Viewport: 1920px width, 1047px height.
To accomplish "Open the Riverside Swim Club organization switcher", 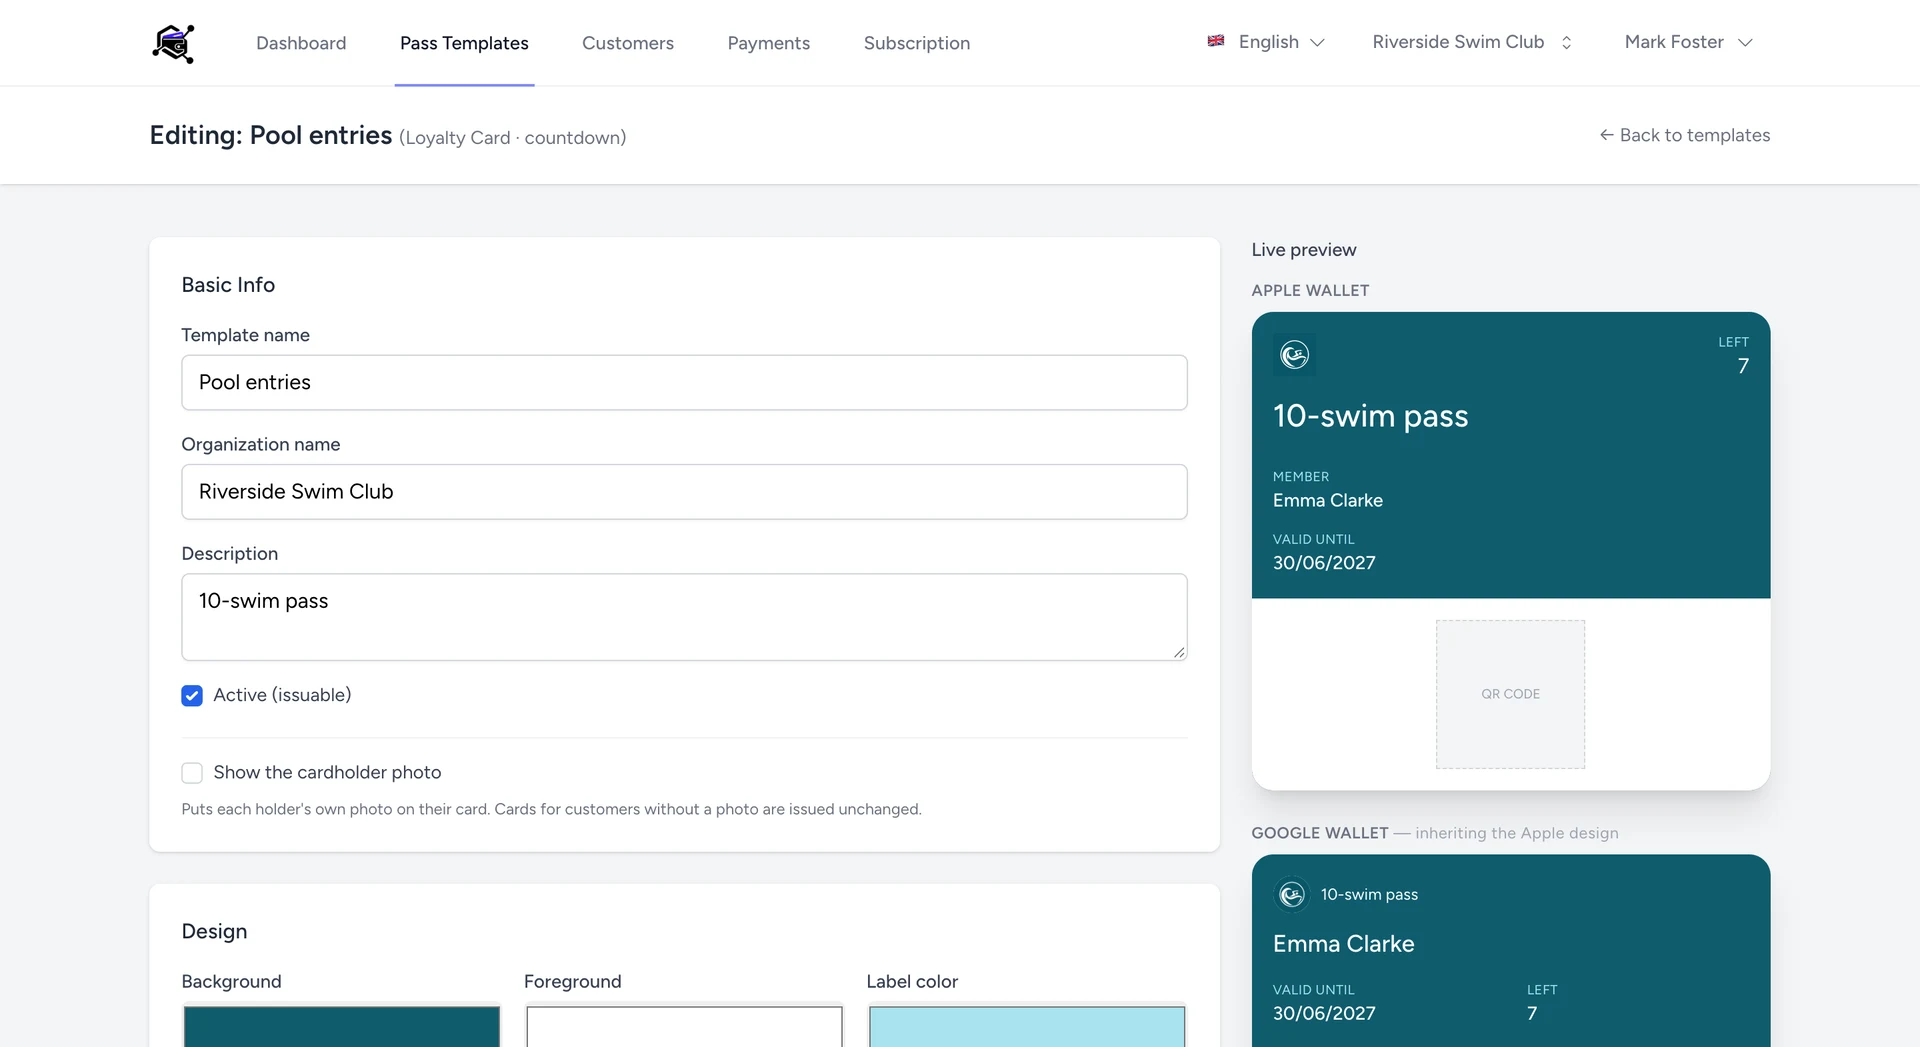I will point(1472,42).
